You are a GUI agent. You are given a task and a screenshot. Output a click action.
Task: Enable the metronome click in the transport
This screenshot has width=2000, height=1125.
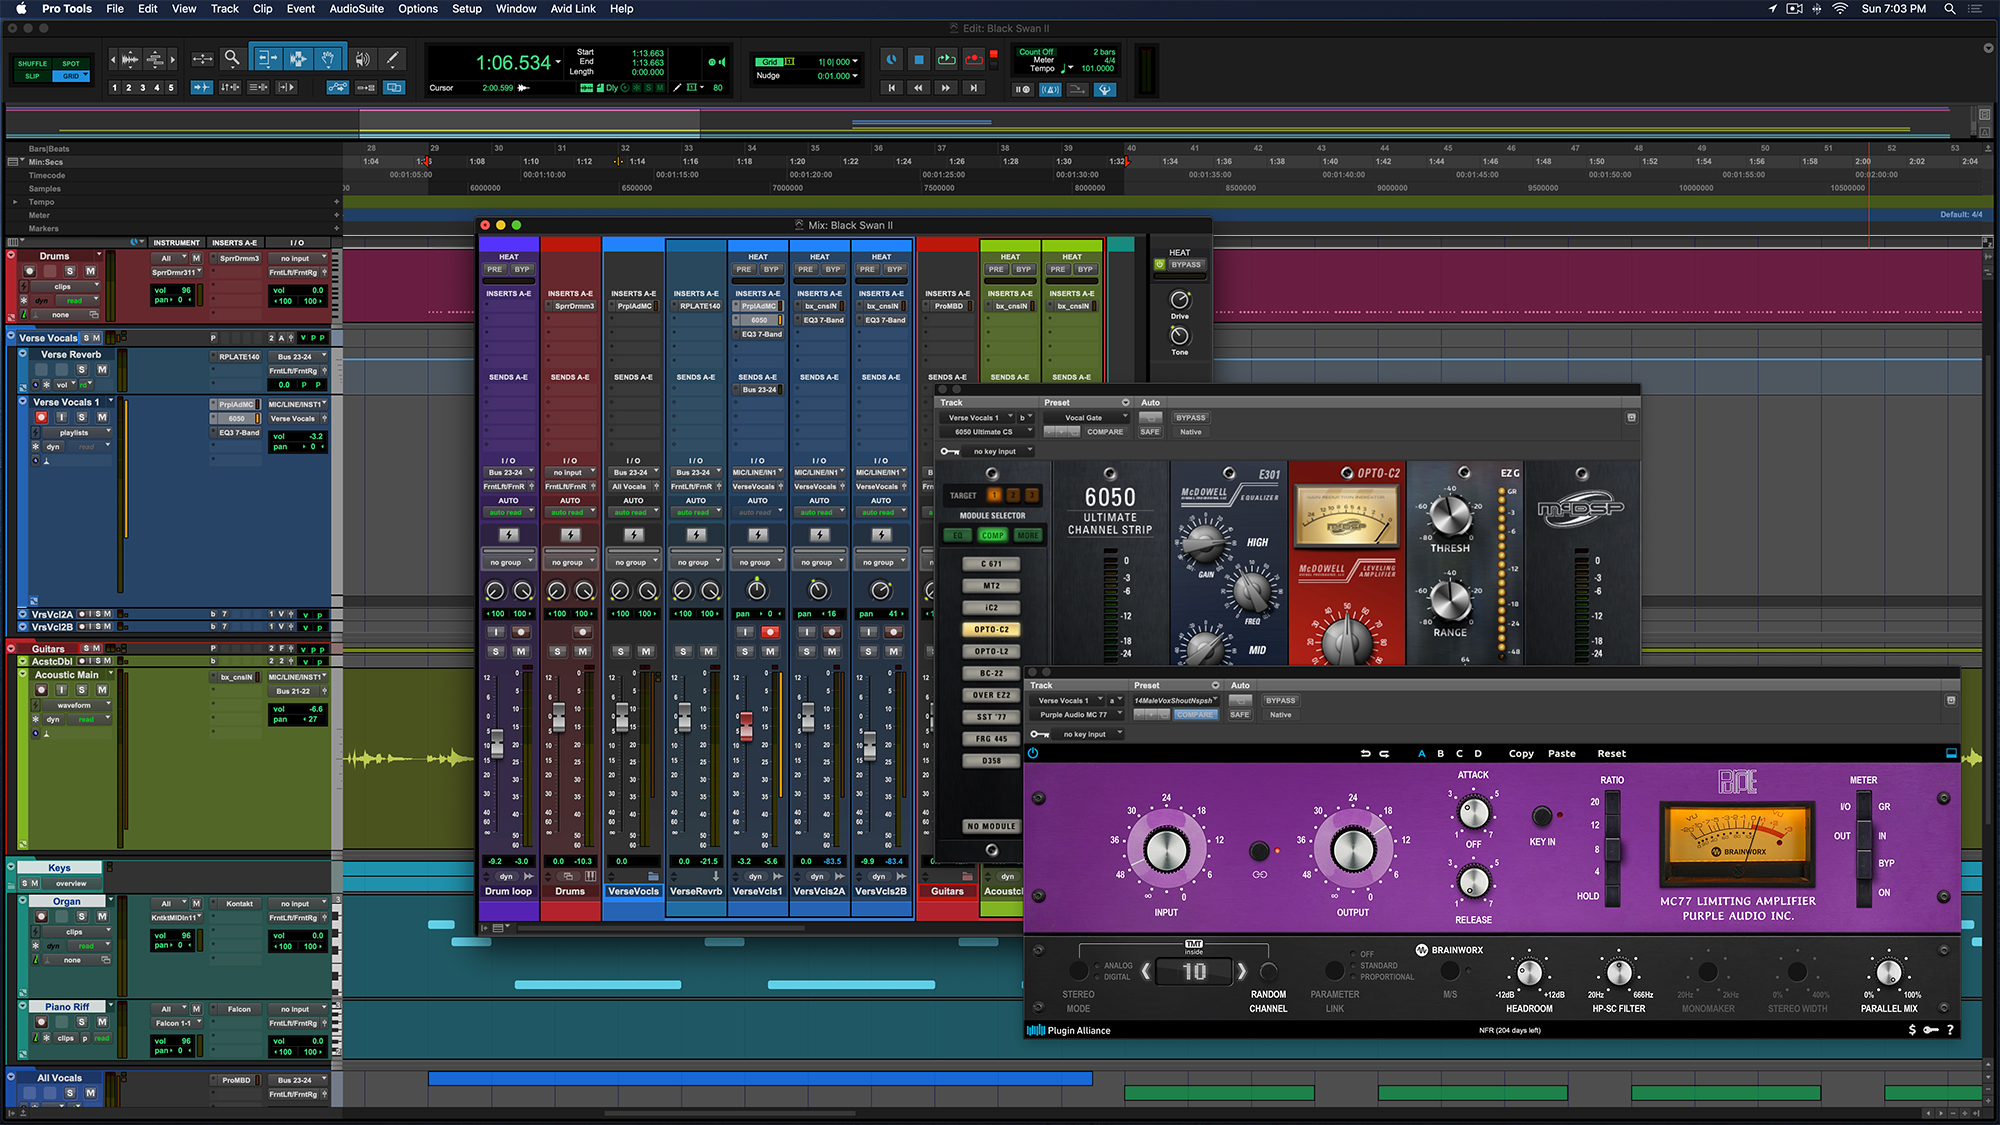[1051, 90]
